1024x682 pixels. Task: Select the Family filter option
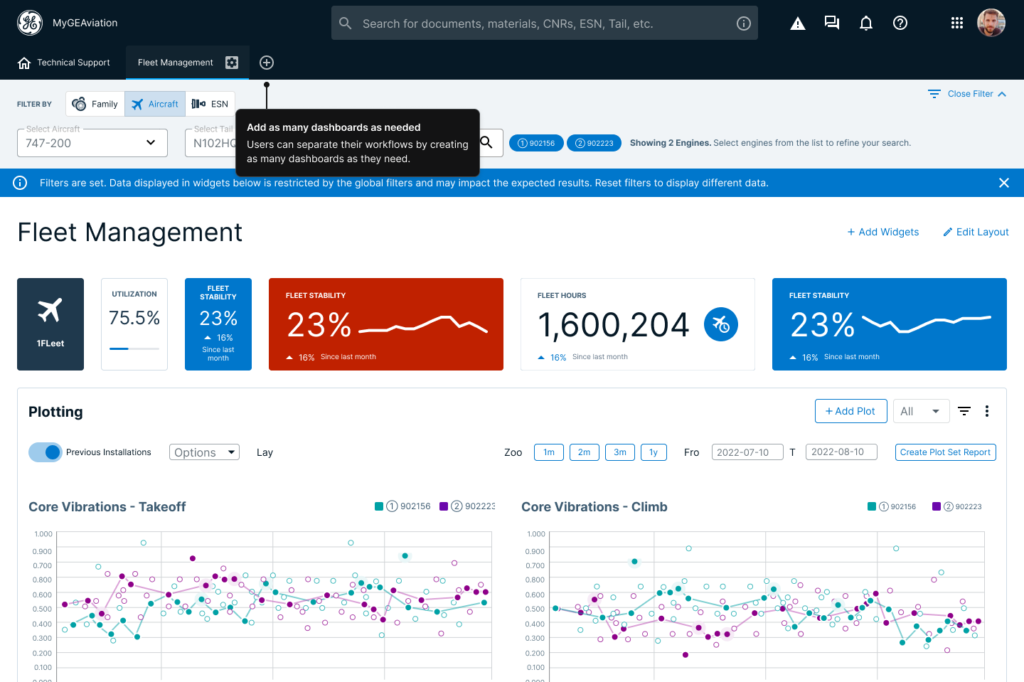pos(95,104)
